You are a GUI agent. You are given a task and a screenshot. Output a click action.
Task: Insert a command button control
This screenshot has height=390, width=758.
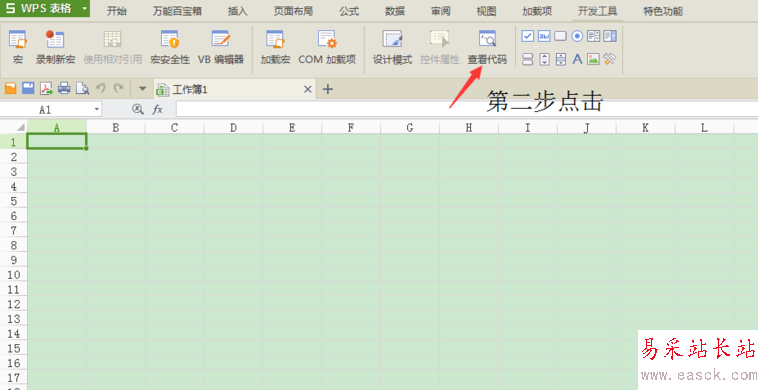click(560, 36)
